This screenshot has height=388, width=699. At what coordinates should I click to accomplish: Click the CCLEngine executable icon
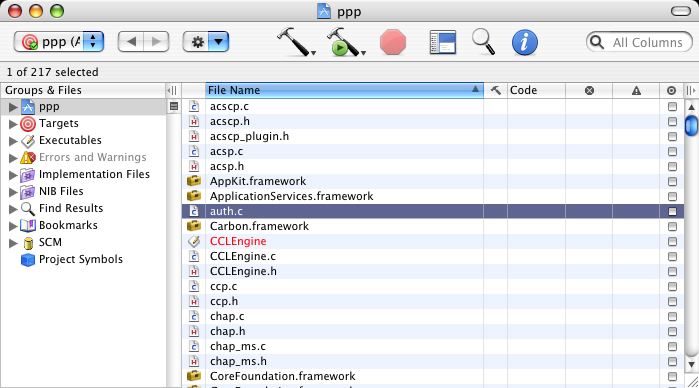point(194,241)
